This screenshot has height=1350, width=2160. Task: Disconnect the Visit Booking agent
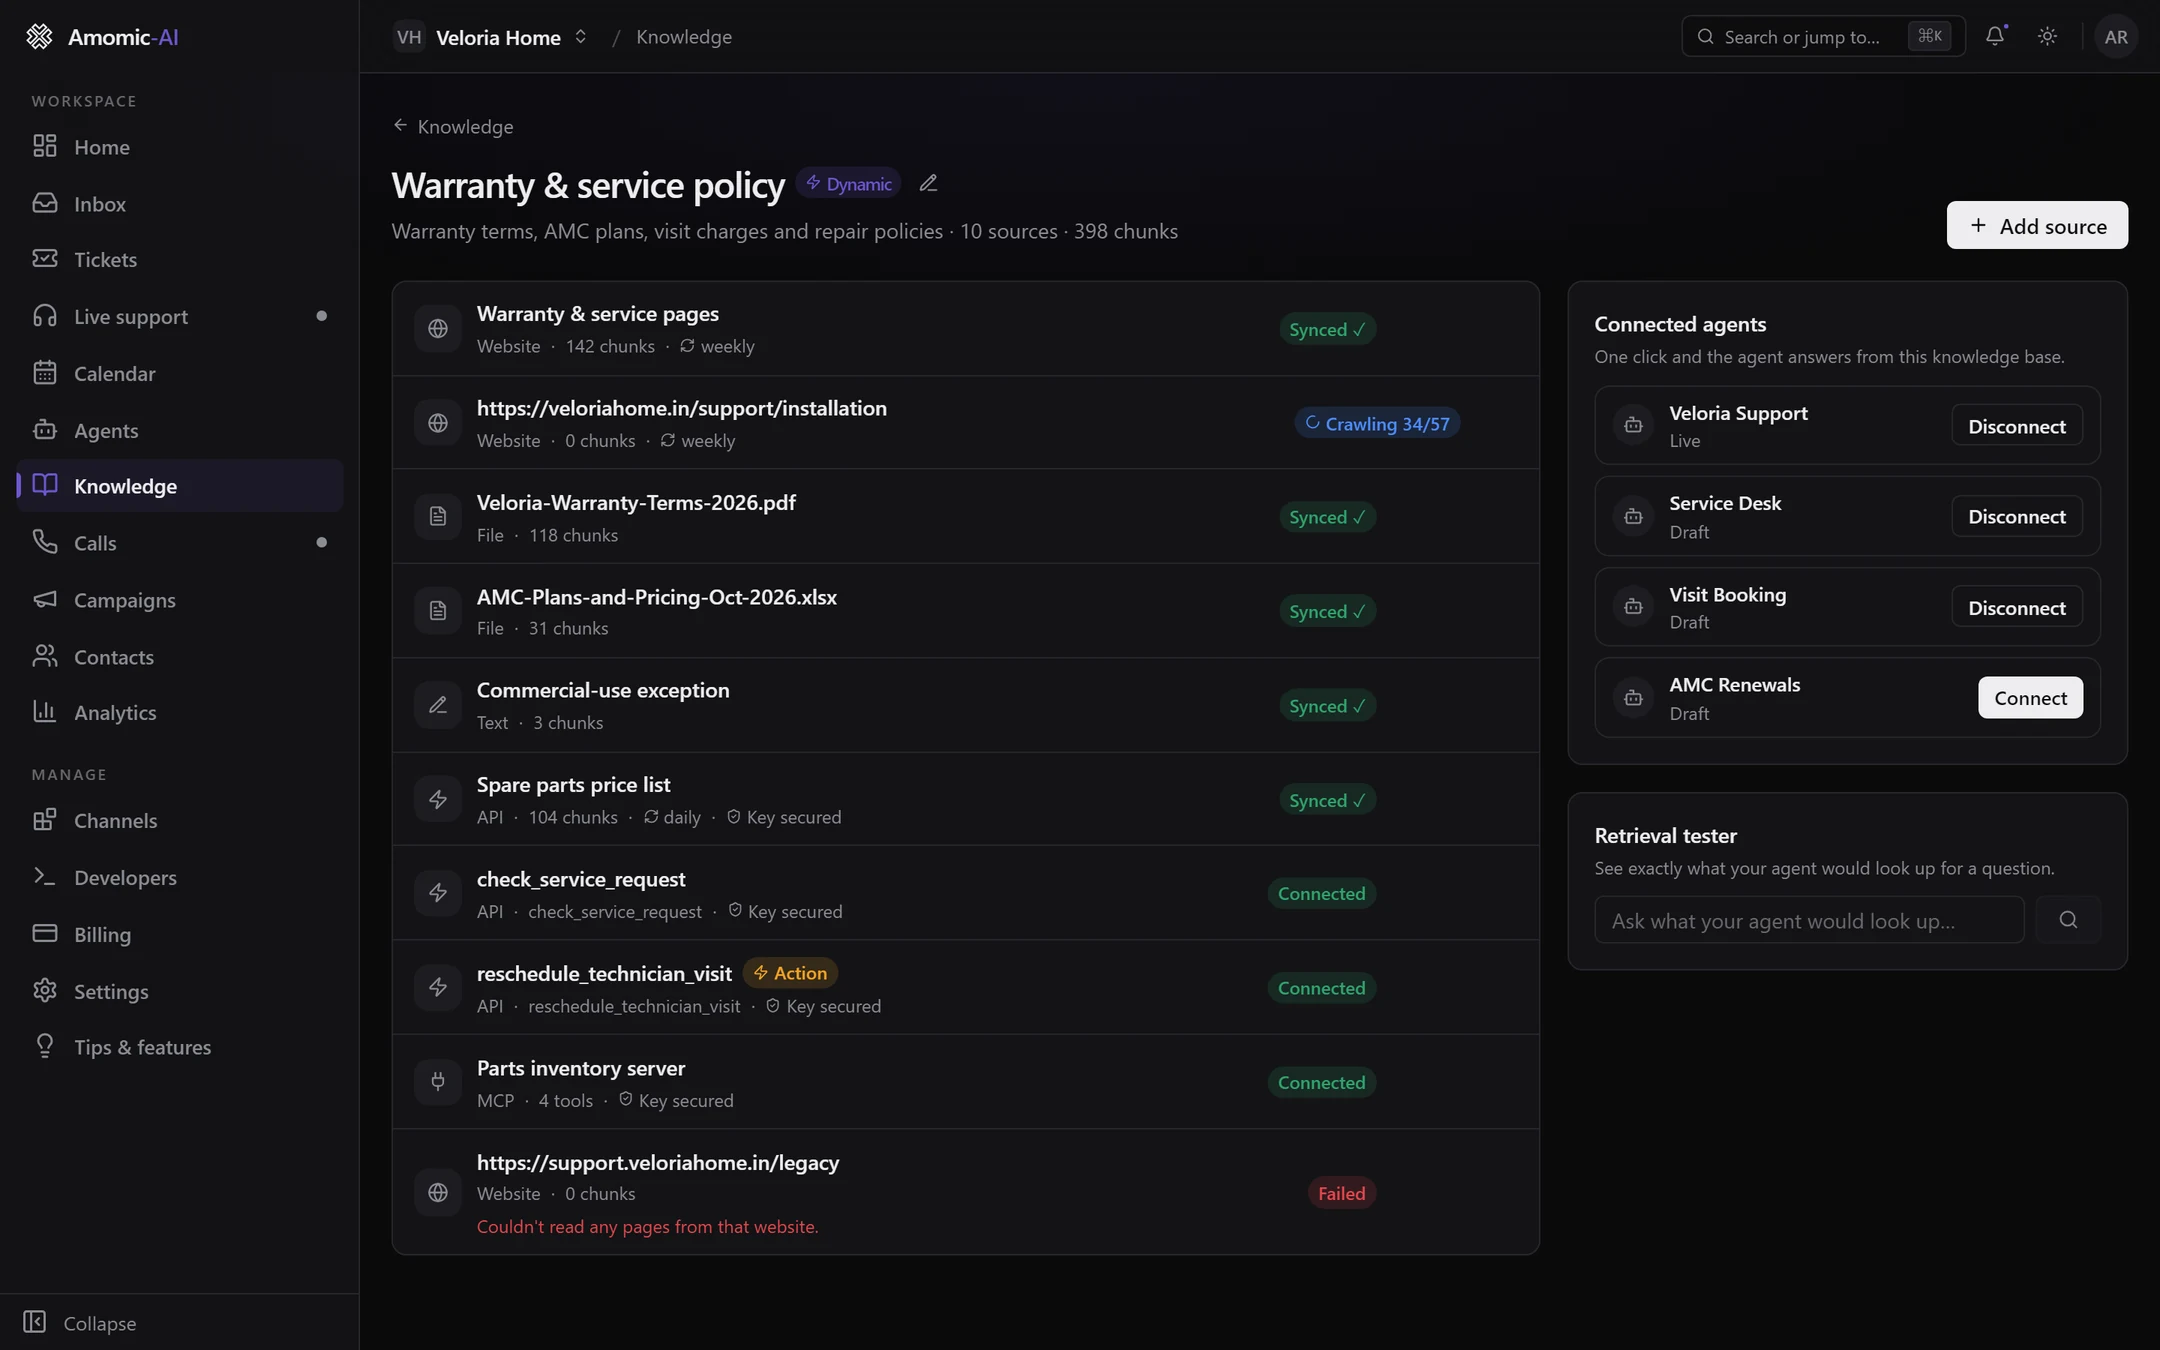point(2017,607)
